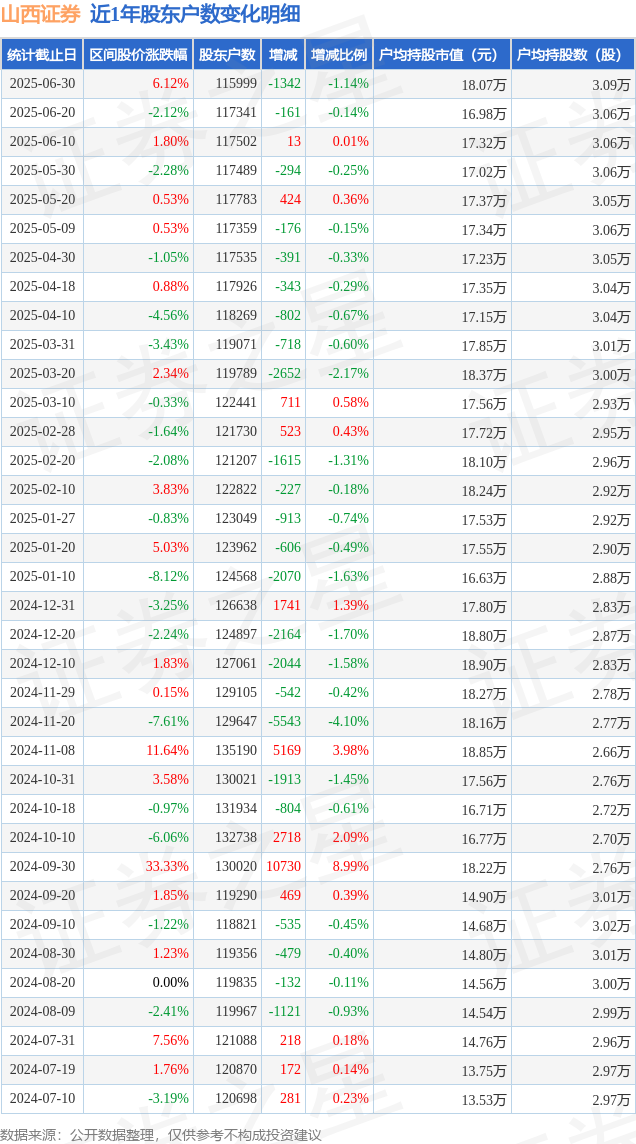Click the 股东户数 column header
636x1144 pixels.
228,55
